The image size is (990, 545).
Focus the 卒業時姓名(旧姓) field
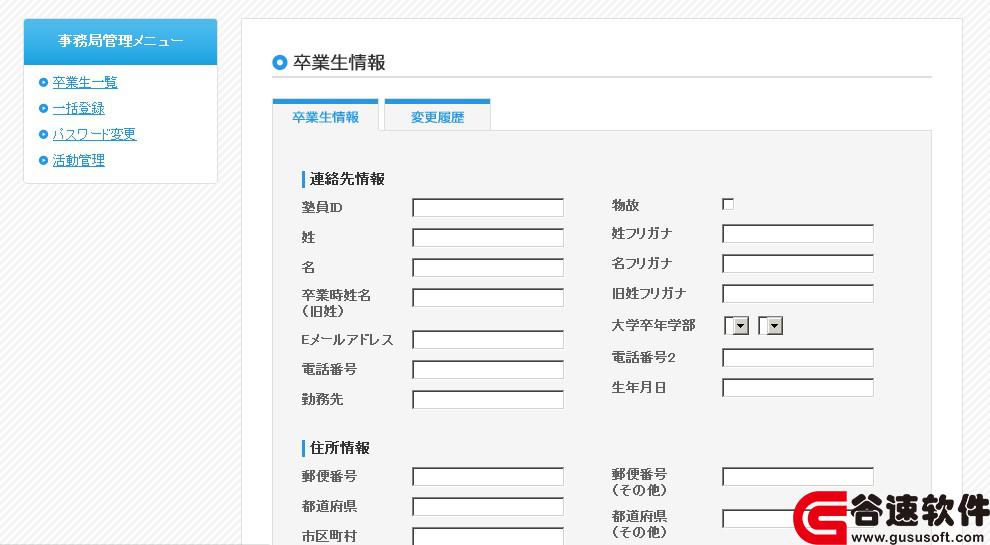coord(487,297)
